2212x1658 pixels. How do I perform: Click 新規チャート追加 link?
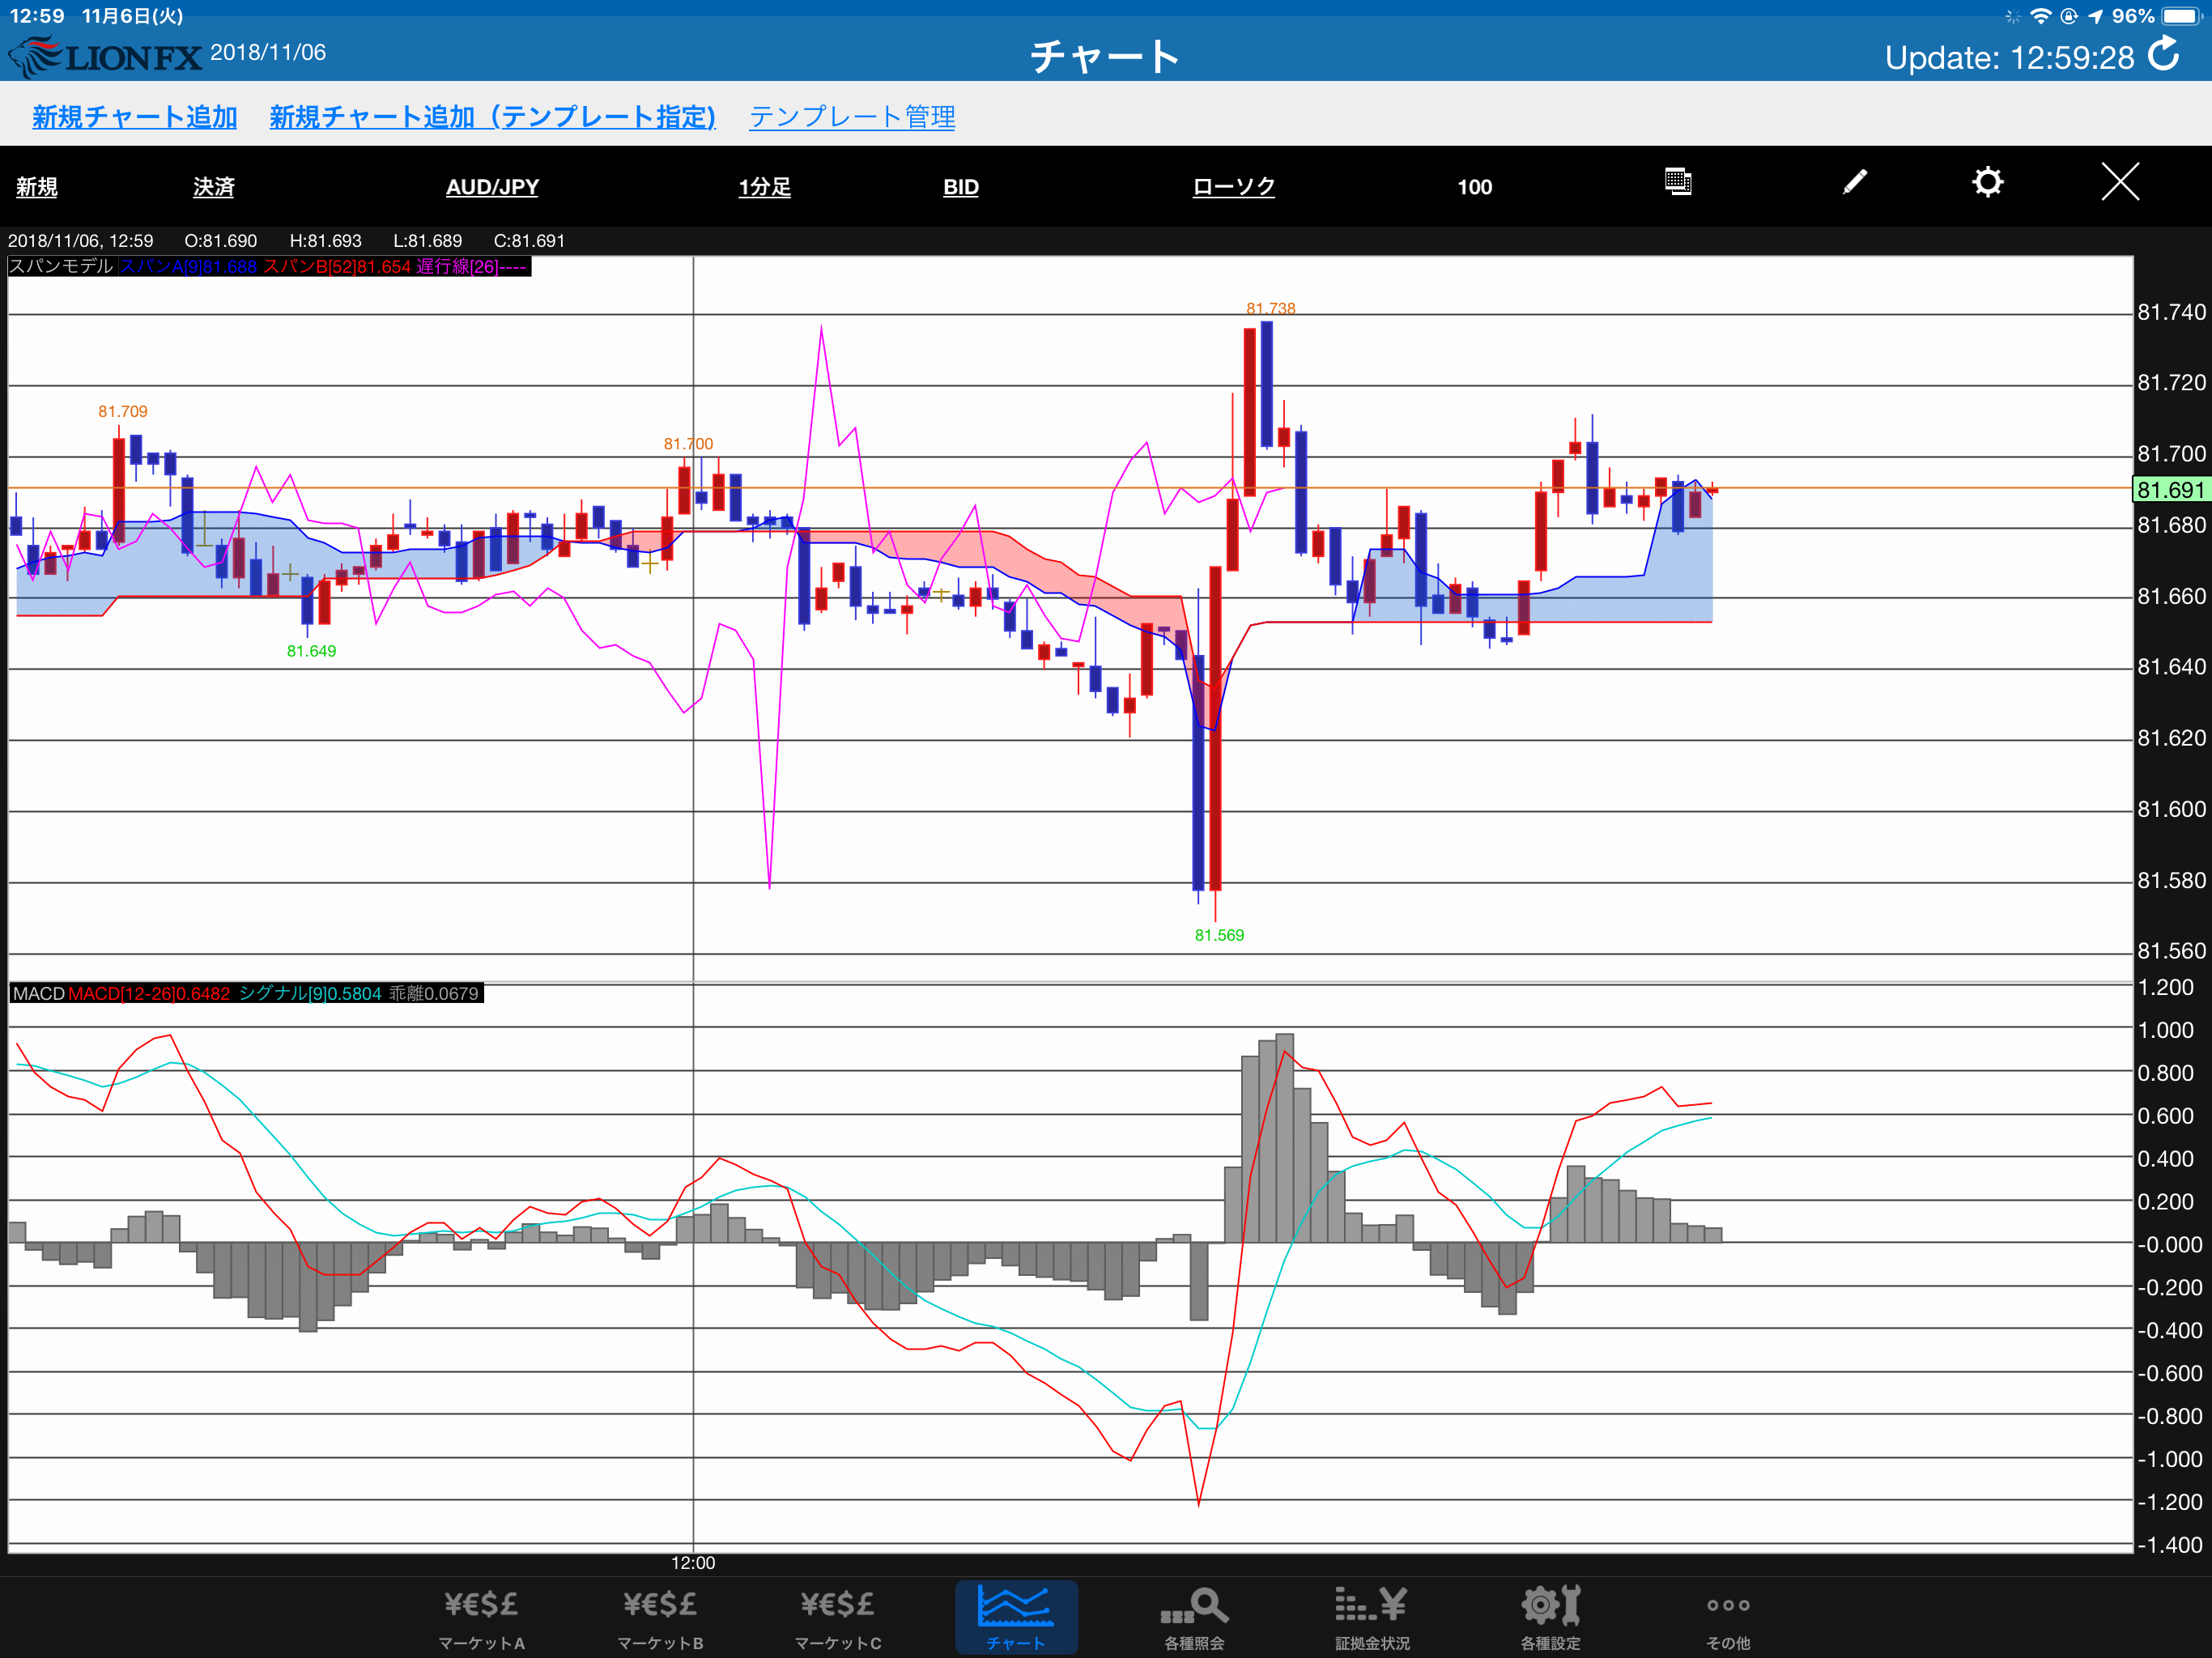(x=134, y=117)
